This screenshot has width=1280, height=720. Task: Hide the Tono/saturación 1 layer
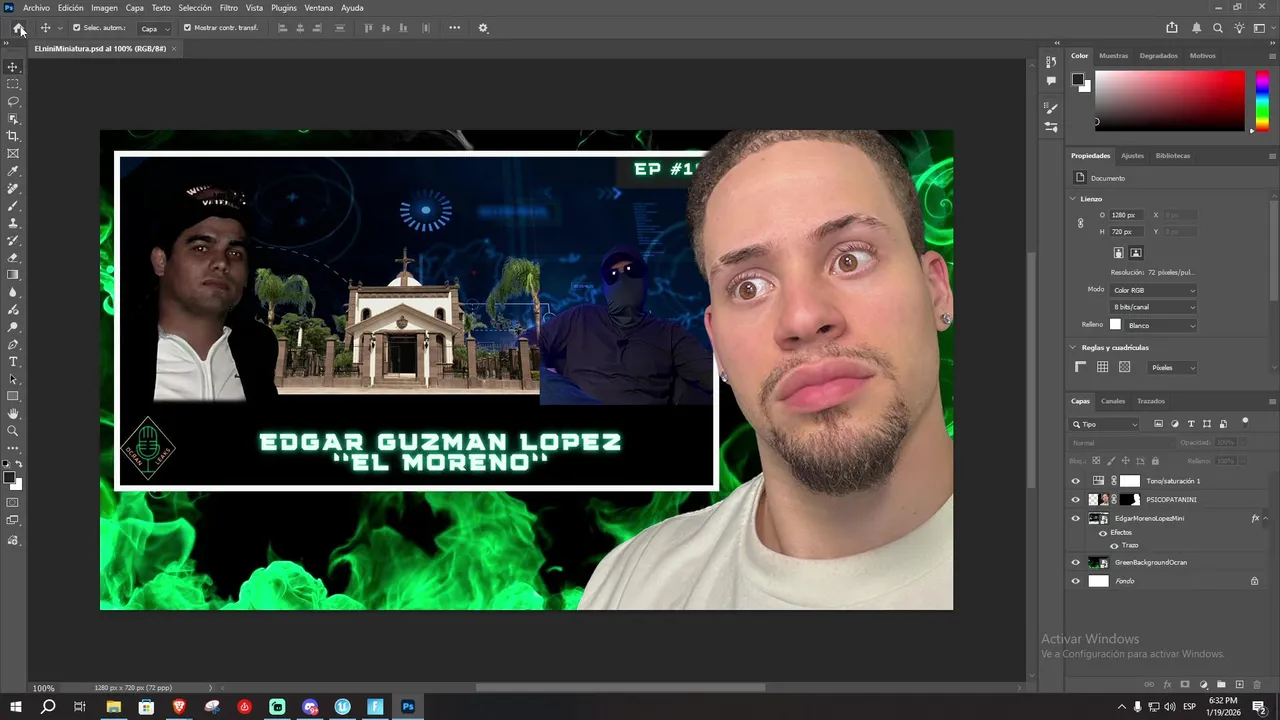[x=1076, y=481]
